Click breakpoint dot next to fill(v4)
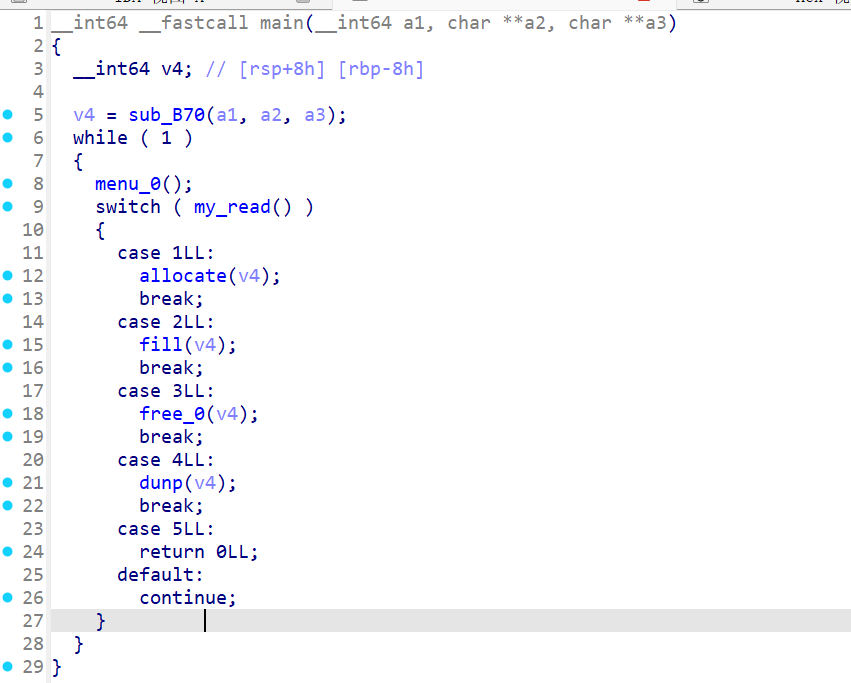 pyautogui.click(x=8, y=345)
